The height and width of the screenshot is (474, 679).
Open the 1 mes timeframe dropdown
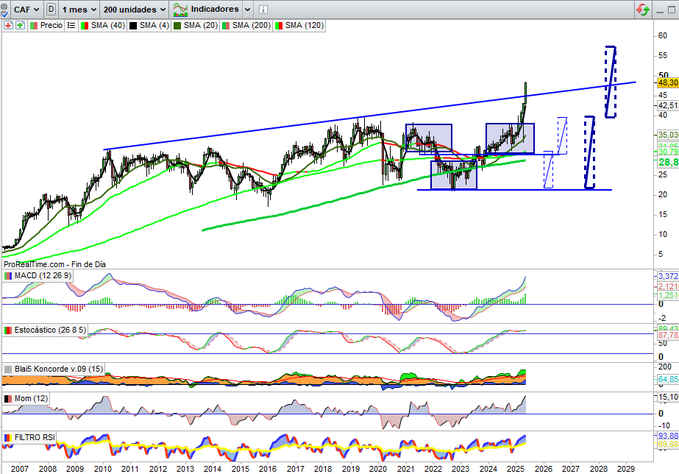79,9
